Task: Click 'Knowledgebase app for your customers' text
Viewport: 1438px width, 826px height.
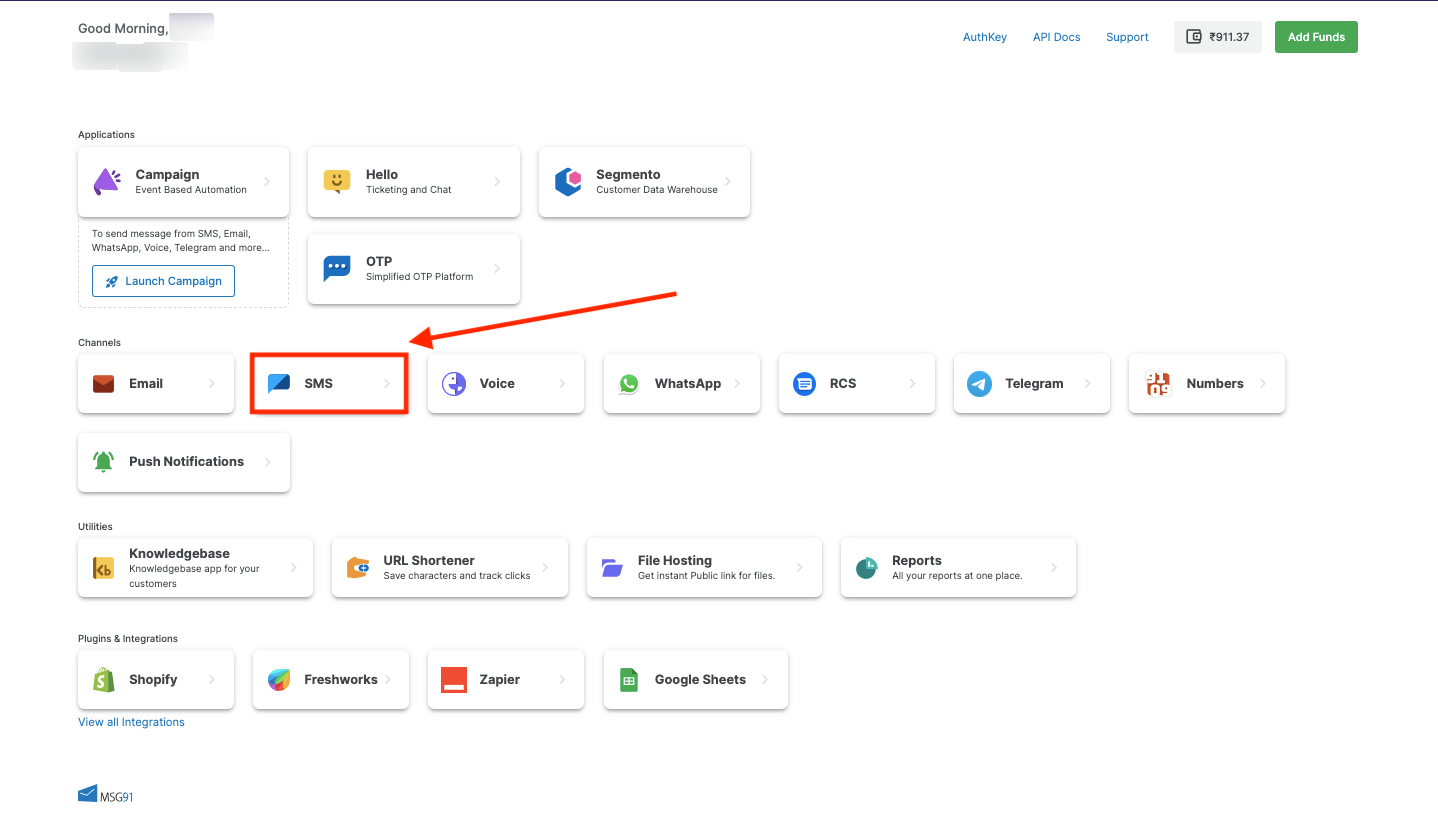Action: (x=194, y=576)
